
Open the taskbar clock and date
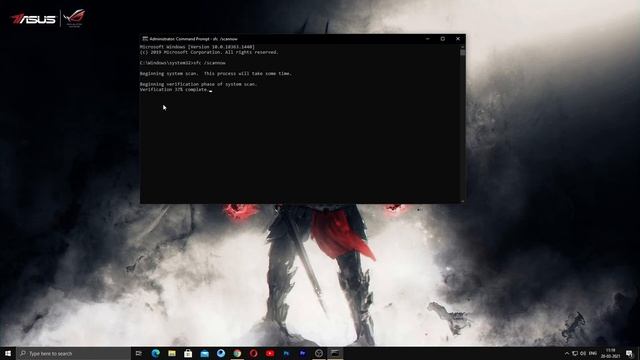[611, 353]
